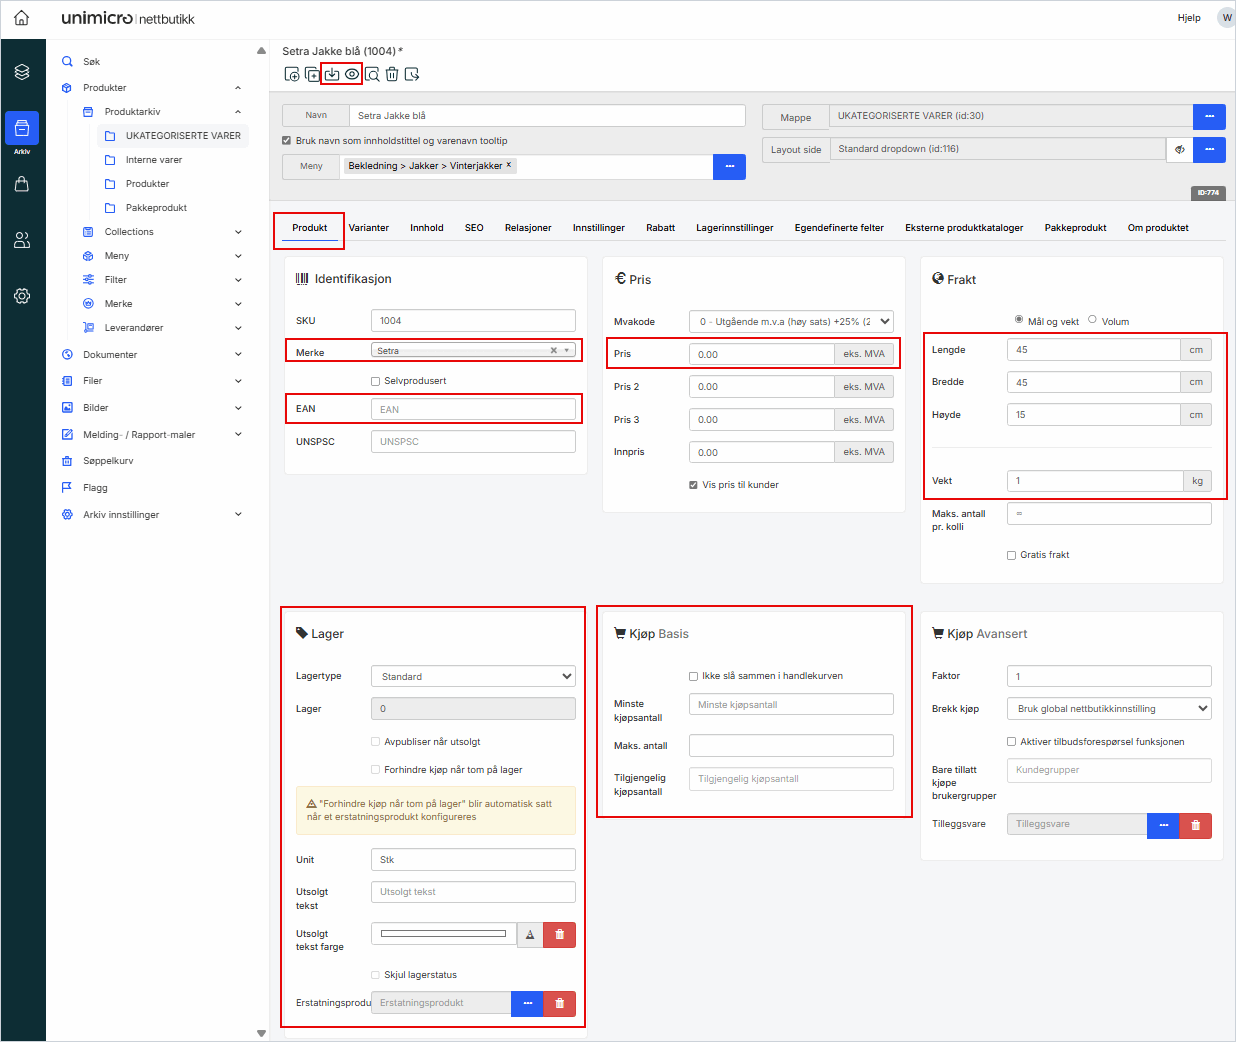The width and height of the screenshot is (1236, 1042).
Task: Click the blue browse button beside Mappe
Action: (x=1209, y=117)
